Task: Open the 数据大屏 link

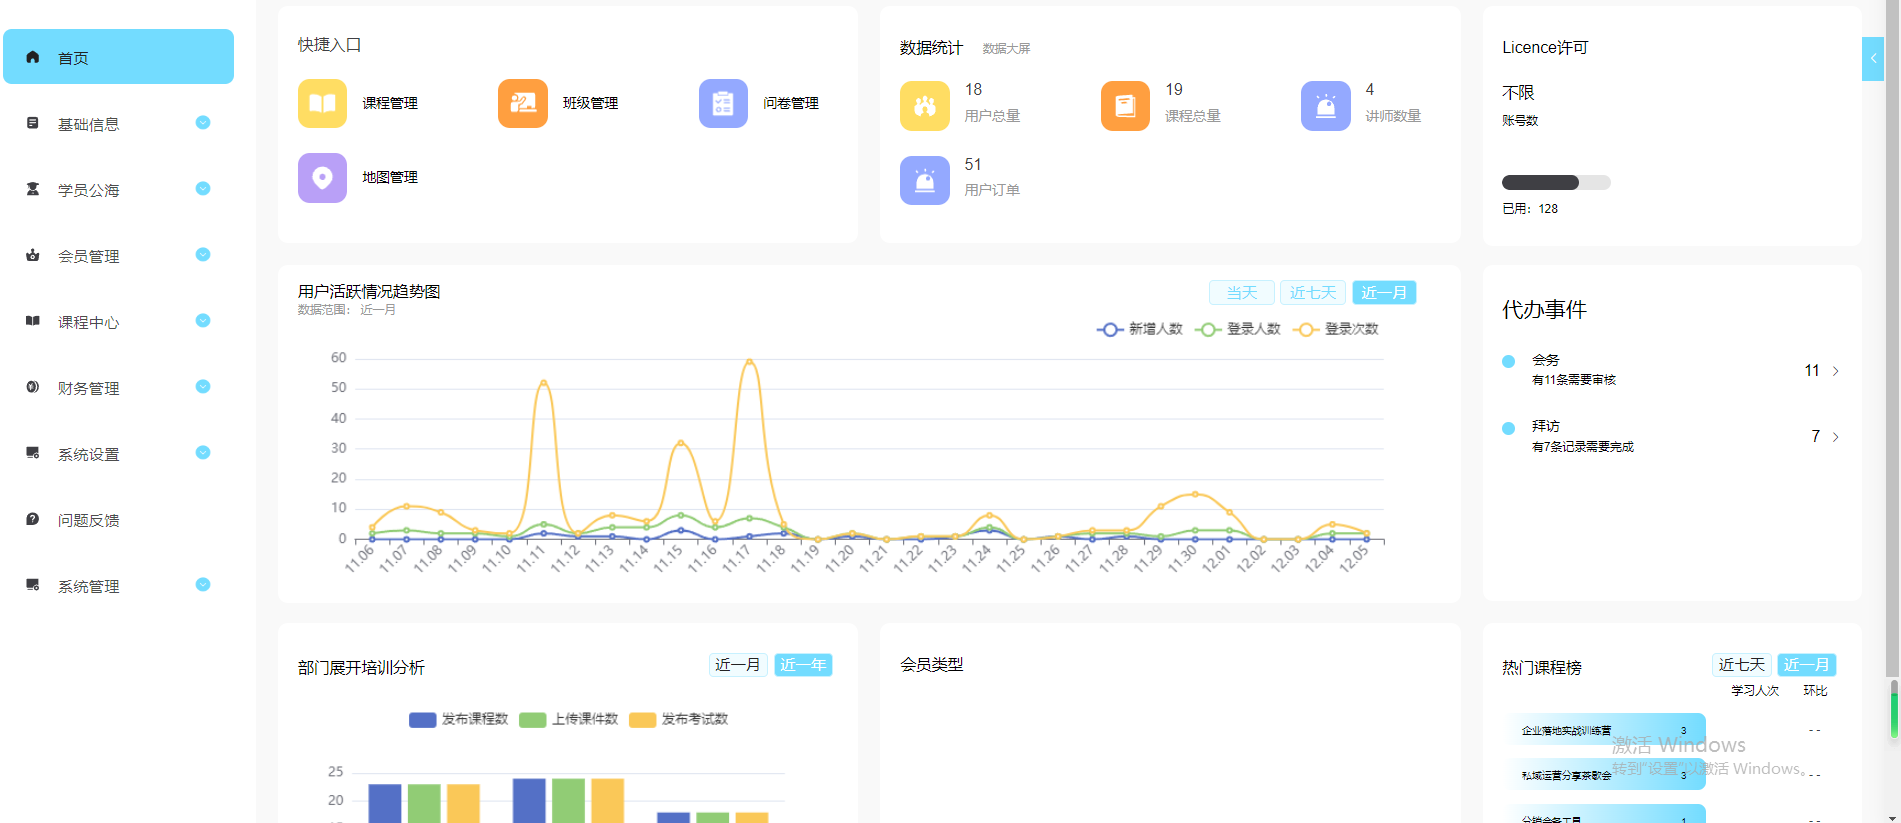Action: pyautogui.click(x=1006, y=48)
